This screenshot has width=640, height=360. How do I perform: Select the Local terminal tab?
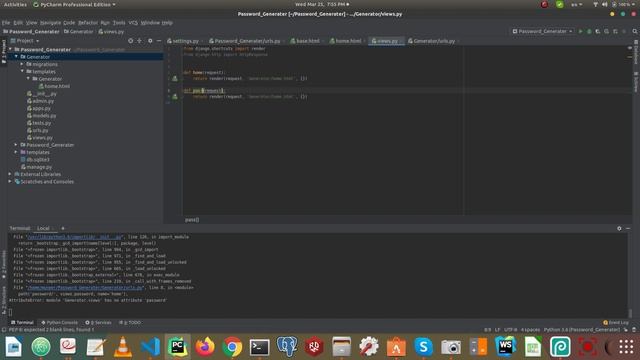[x=43, y=229]
